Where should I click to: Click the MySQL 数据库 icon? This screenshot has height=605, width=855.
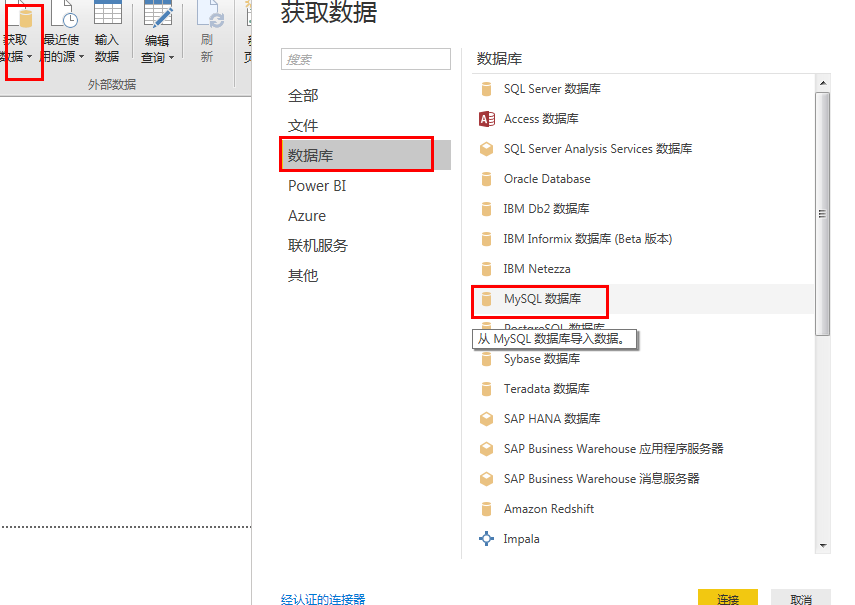(486, 299)
